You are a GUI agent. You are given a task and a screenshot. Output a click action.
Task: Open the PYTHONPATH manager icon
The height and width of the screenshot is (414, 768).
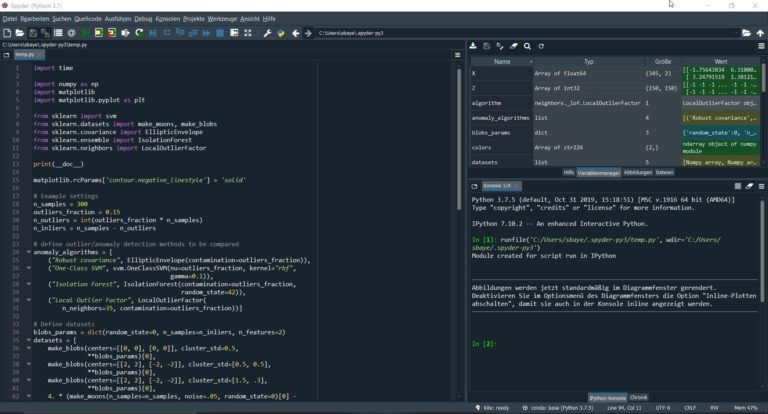tap(281, 33)
